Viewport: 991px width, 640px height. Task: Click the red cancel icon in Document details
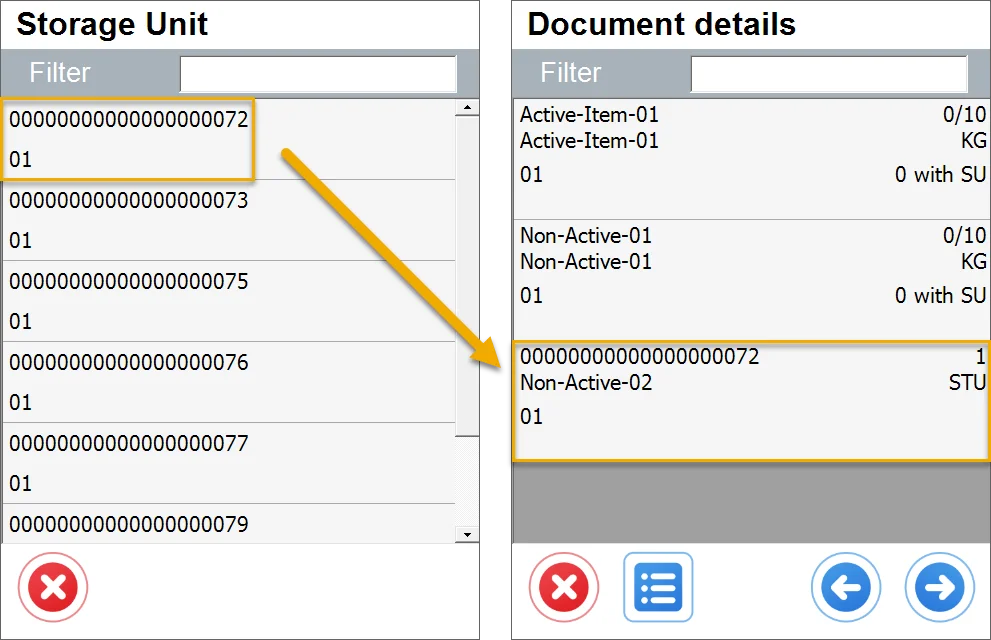[564, 587]
